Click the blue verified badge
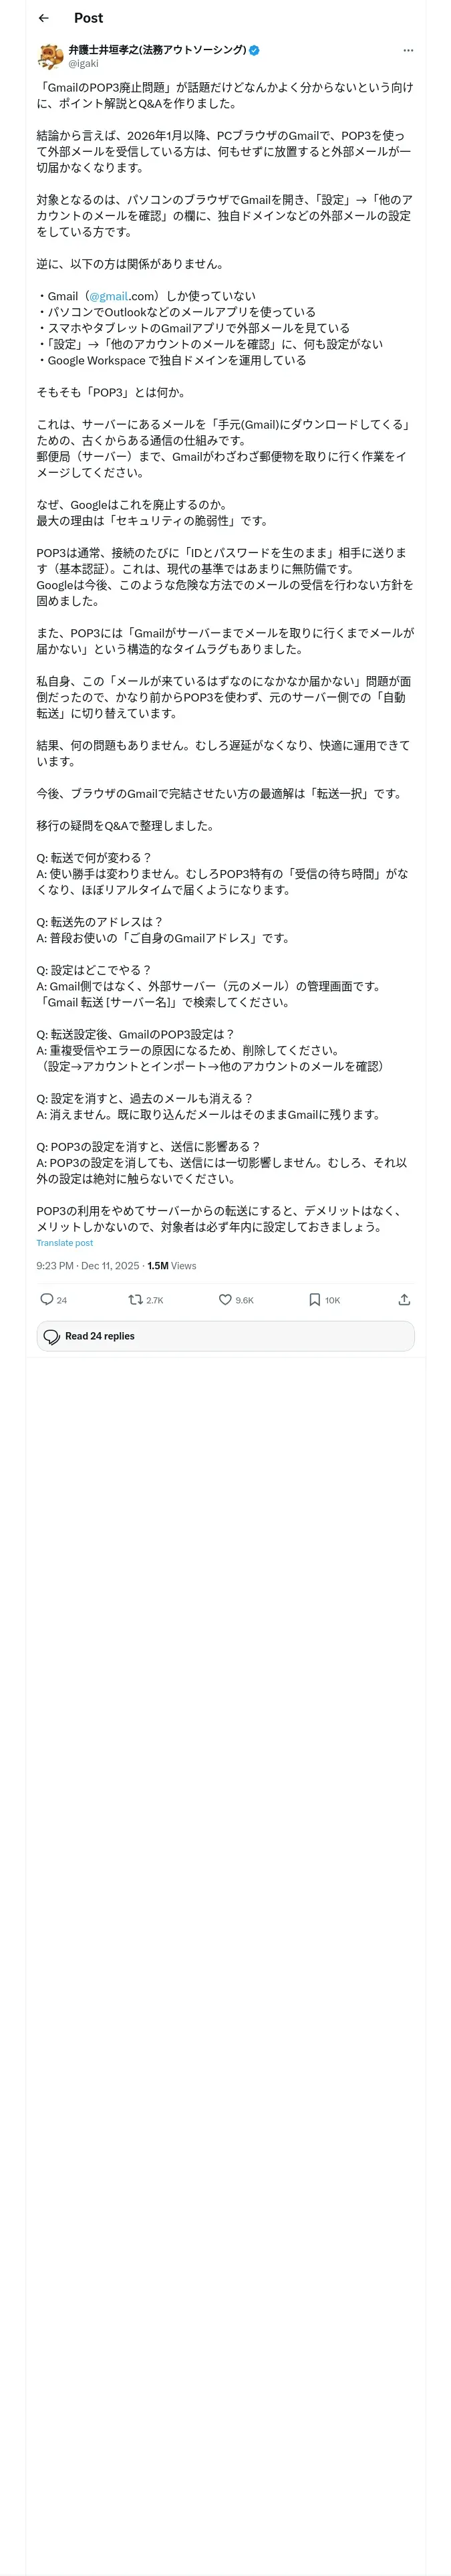This screenshot has width=451, height=2576. 254,50
